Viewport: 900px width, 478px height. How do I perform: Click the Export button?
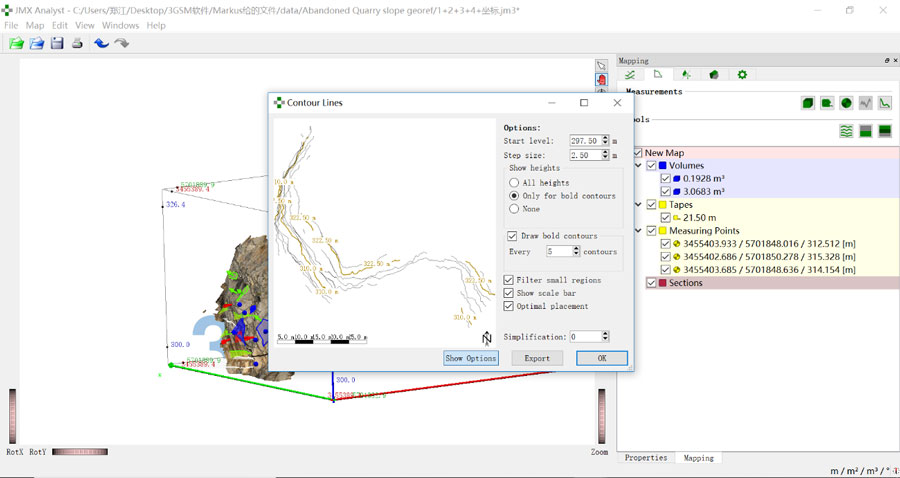click(537, 358)
